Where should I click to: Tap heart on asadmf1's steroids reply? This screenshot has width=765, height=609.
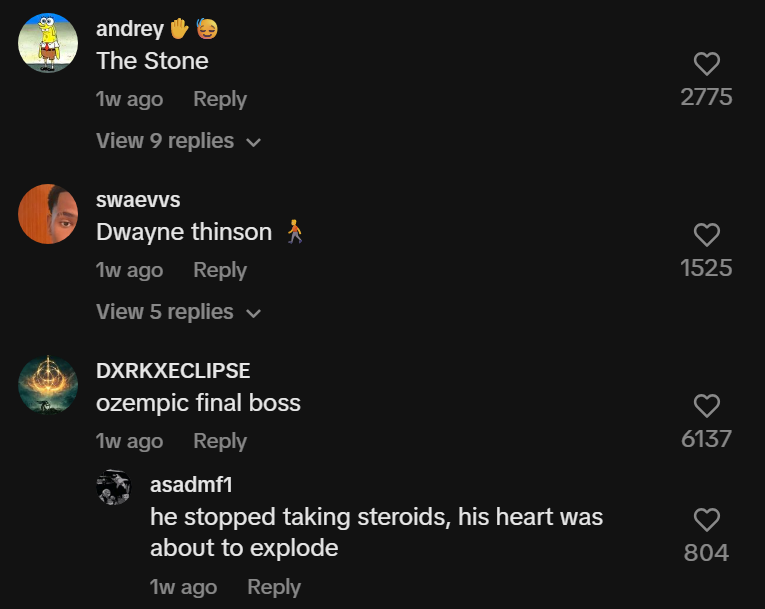pos(706,520)
